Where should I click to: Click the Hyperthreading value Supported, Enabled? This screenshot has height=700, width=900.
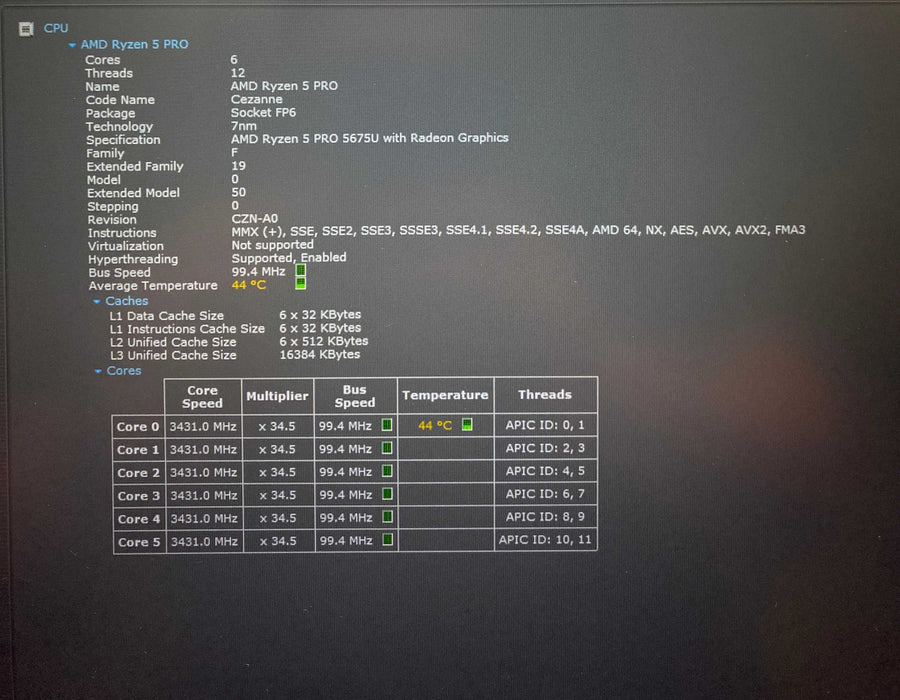pos(289,258)
